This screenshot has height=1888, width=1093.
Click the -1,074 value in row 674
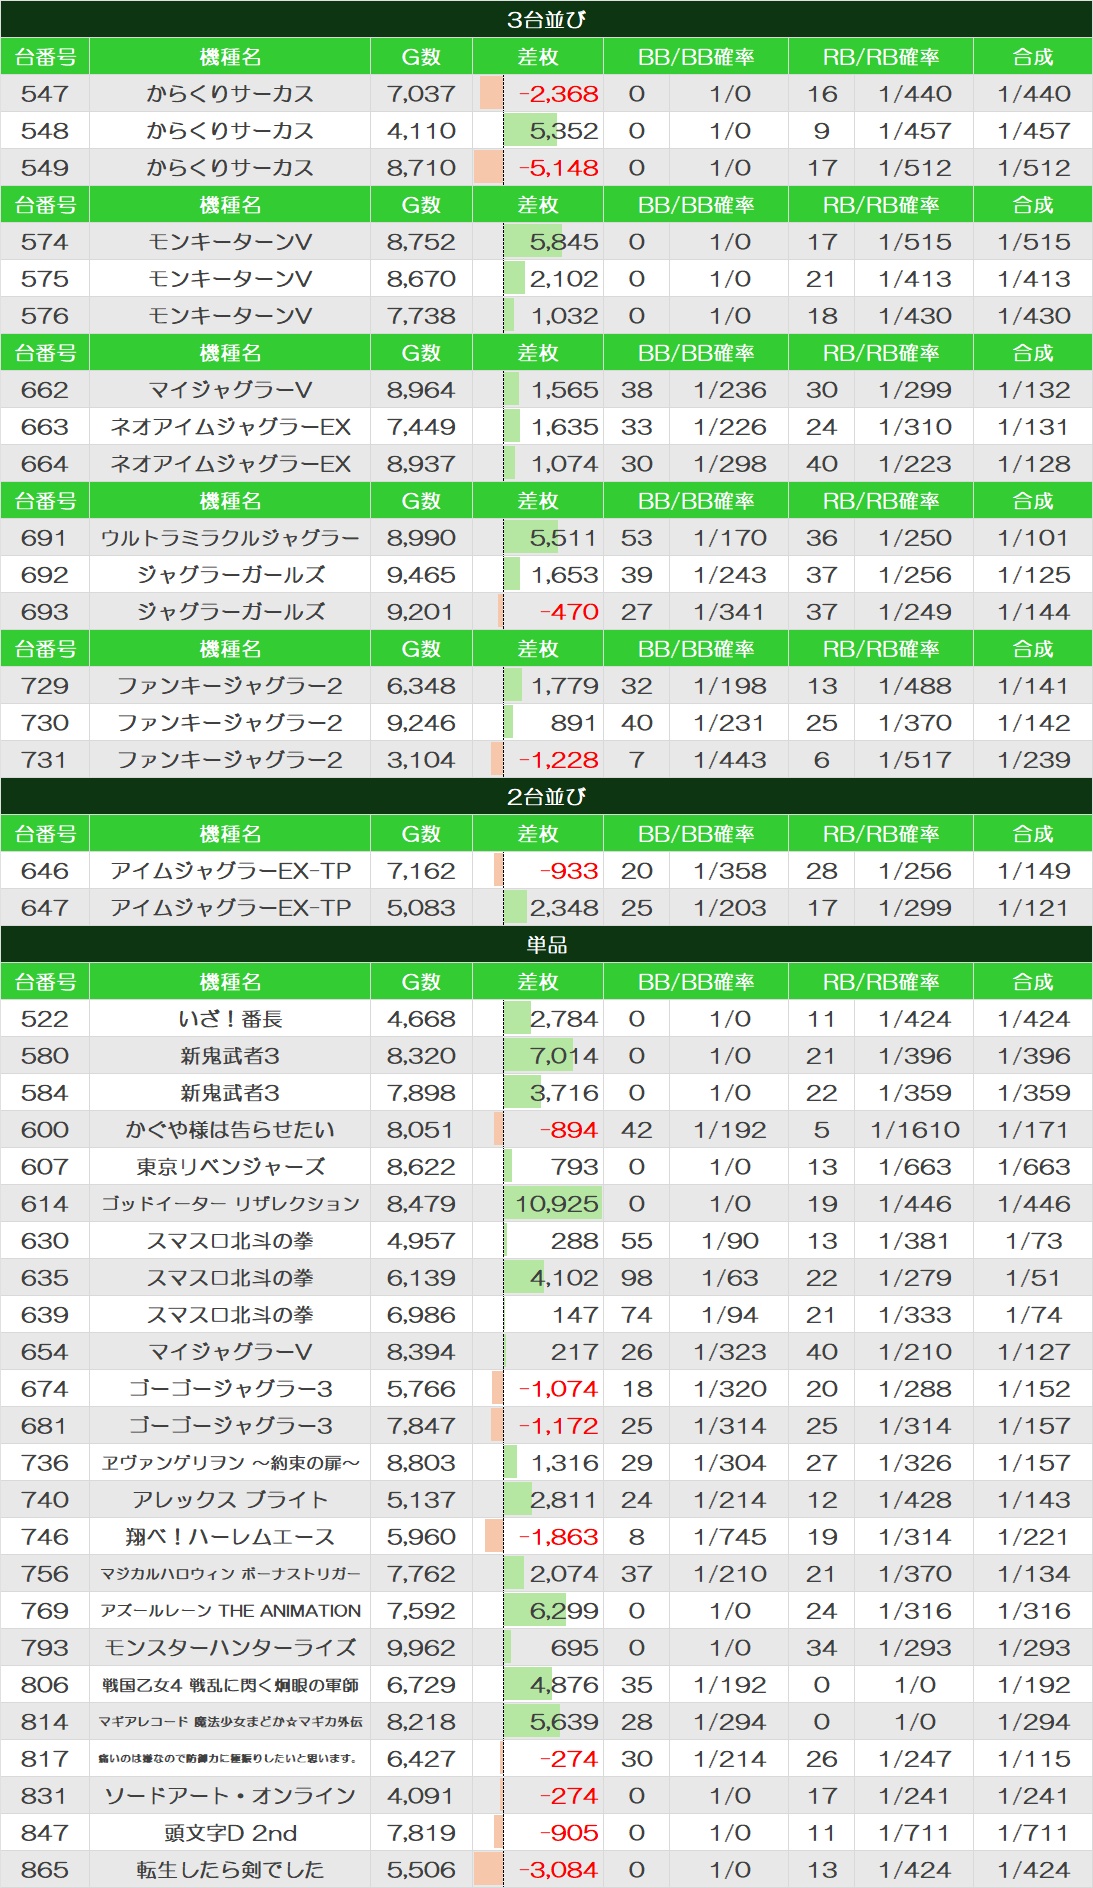558,1389
